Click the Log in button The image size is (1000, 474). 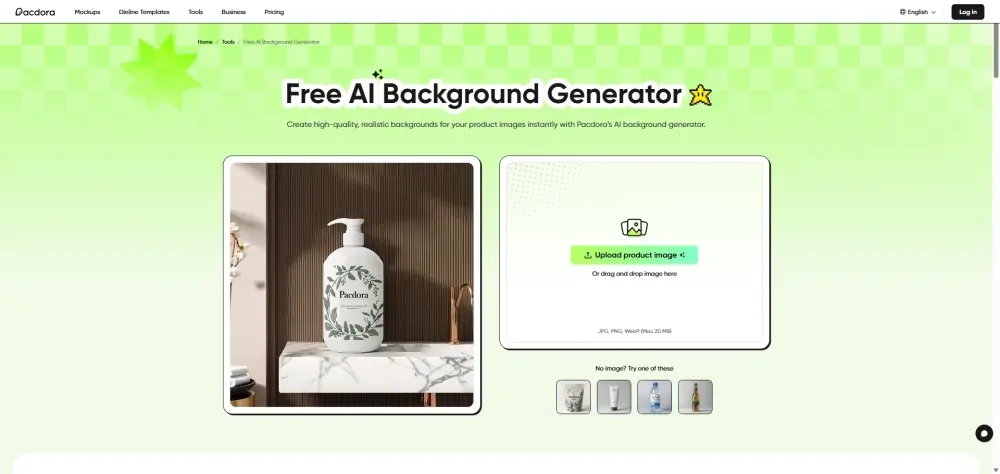pos(967,11)
